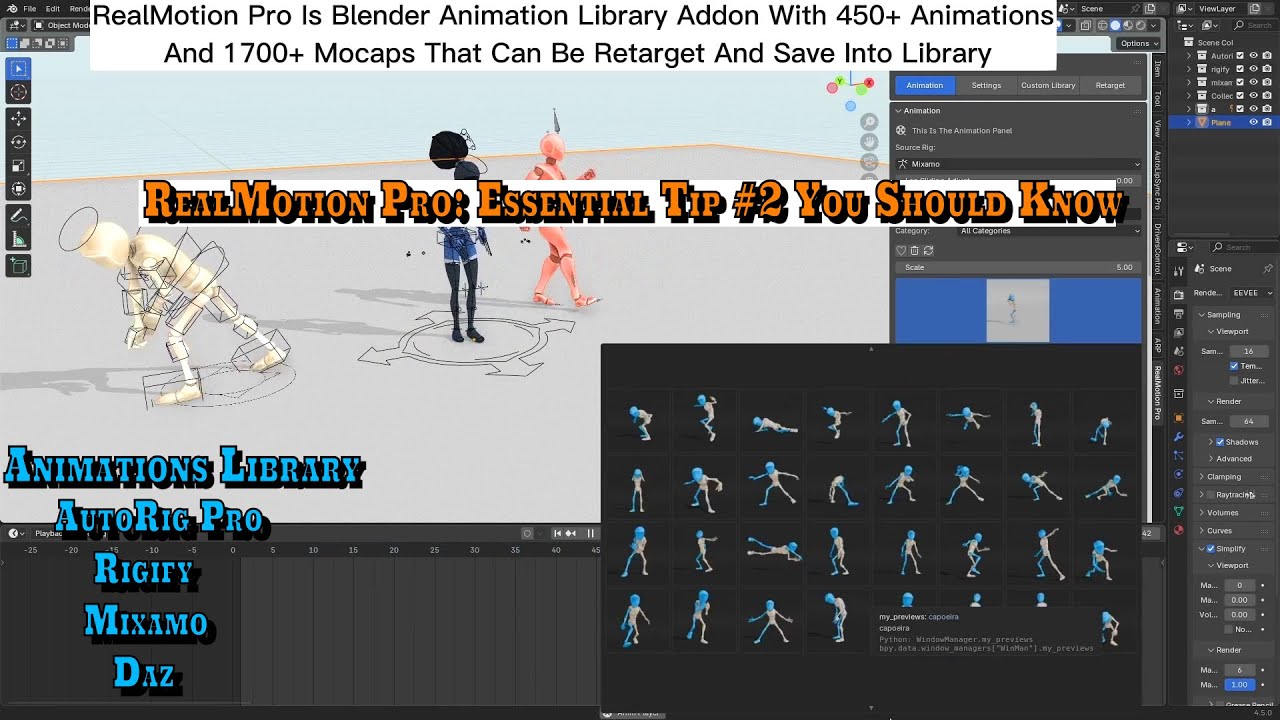The height and width of the screenshot is (720, 1280).
Task: Switch to the Retarget tab
Action: (1110, 85)
